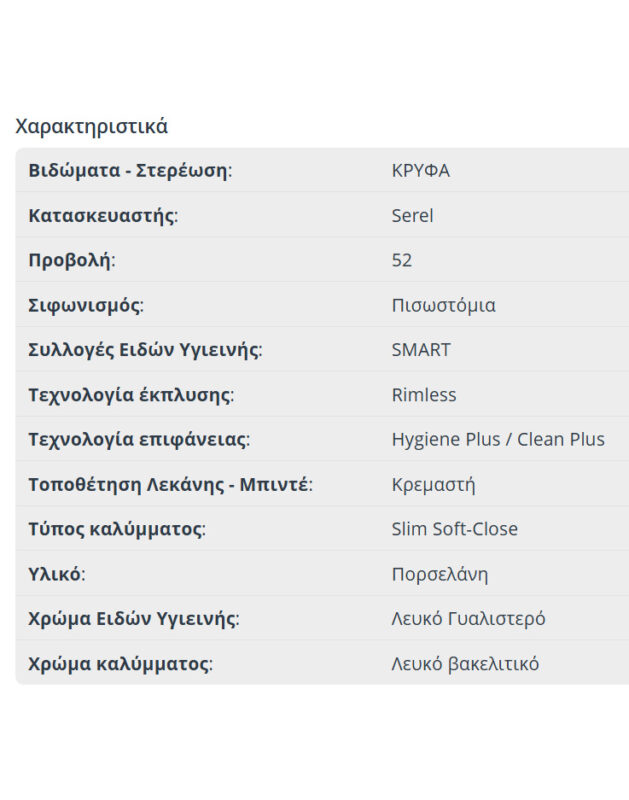The image size is (629, 800).
Task: Click the Slim Soft-Close cover type value
Action: click(455, 529)
